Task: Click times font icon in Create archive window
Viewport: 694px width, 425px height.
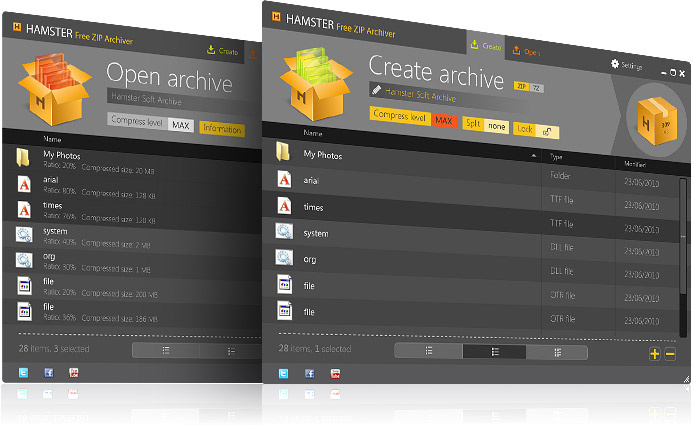Action: pos(284,205)
